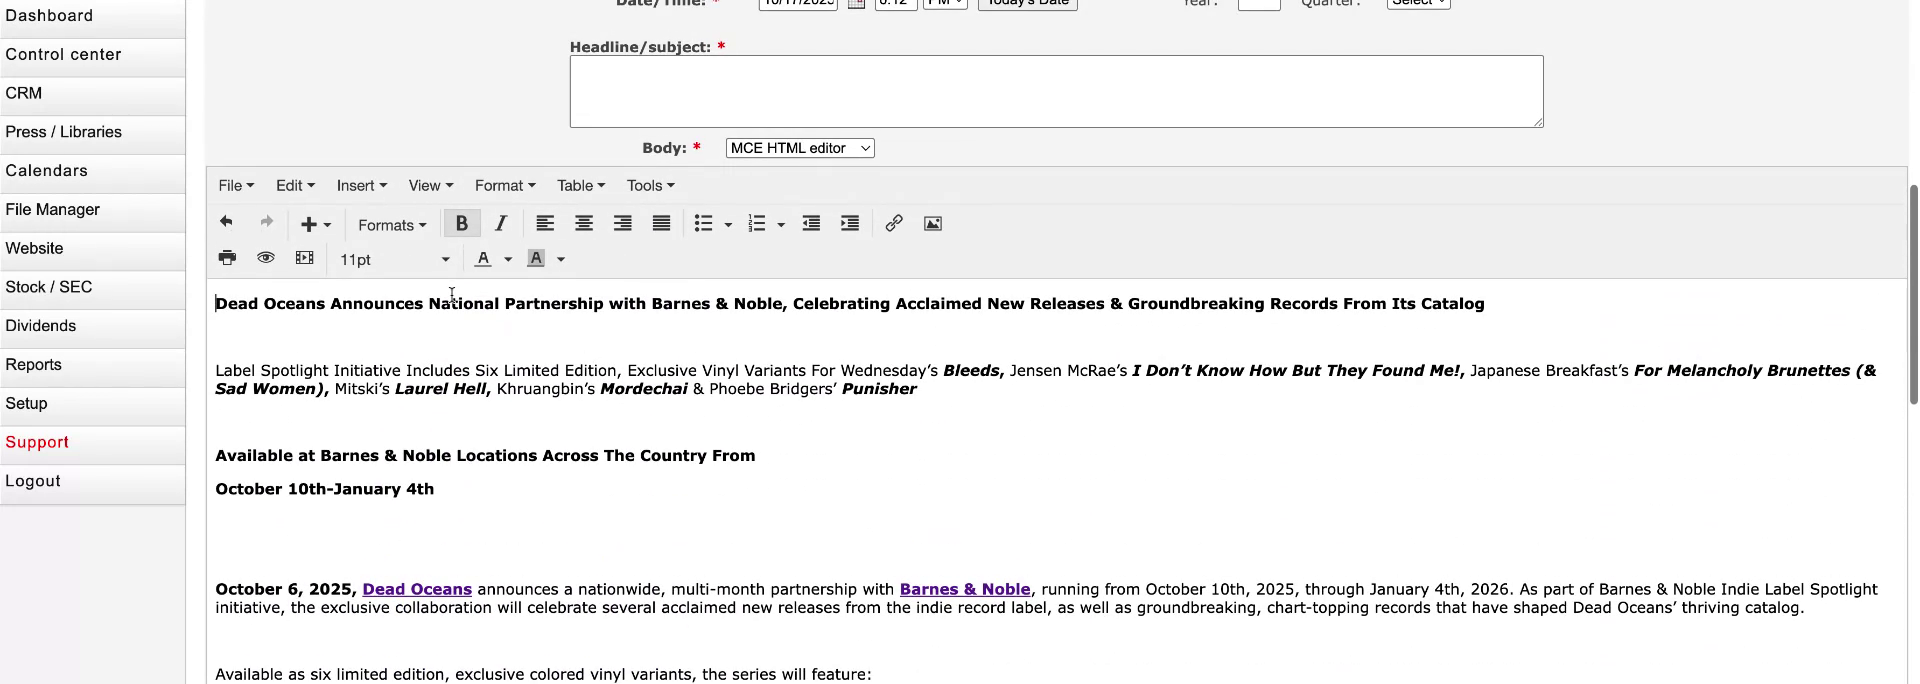
Task: Click into the Headline/subject text box
Action: pos(1056,91)
